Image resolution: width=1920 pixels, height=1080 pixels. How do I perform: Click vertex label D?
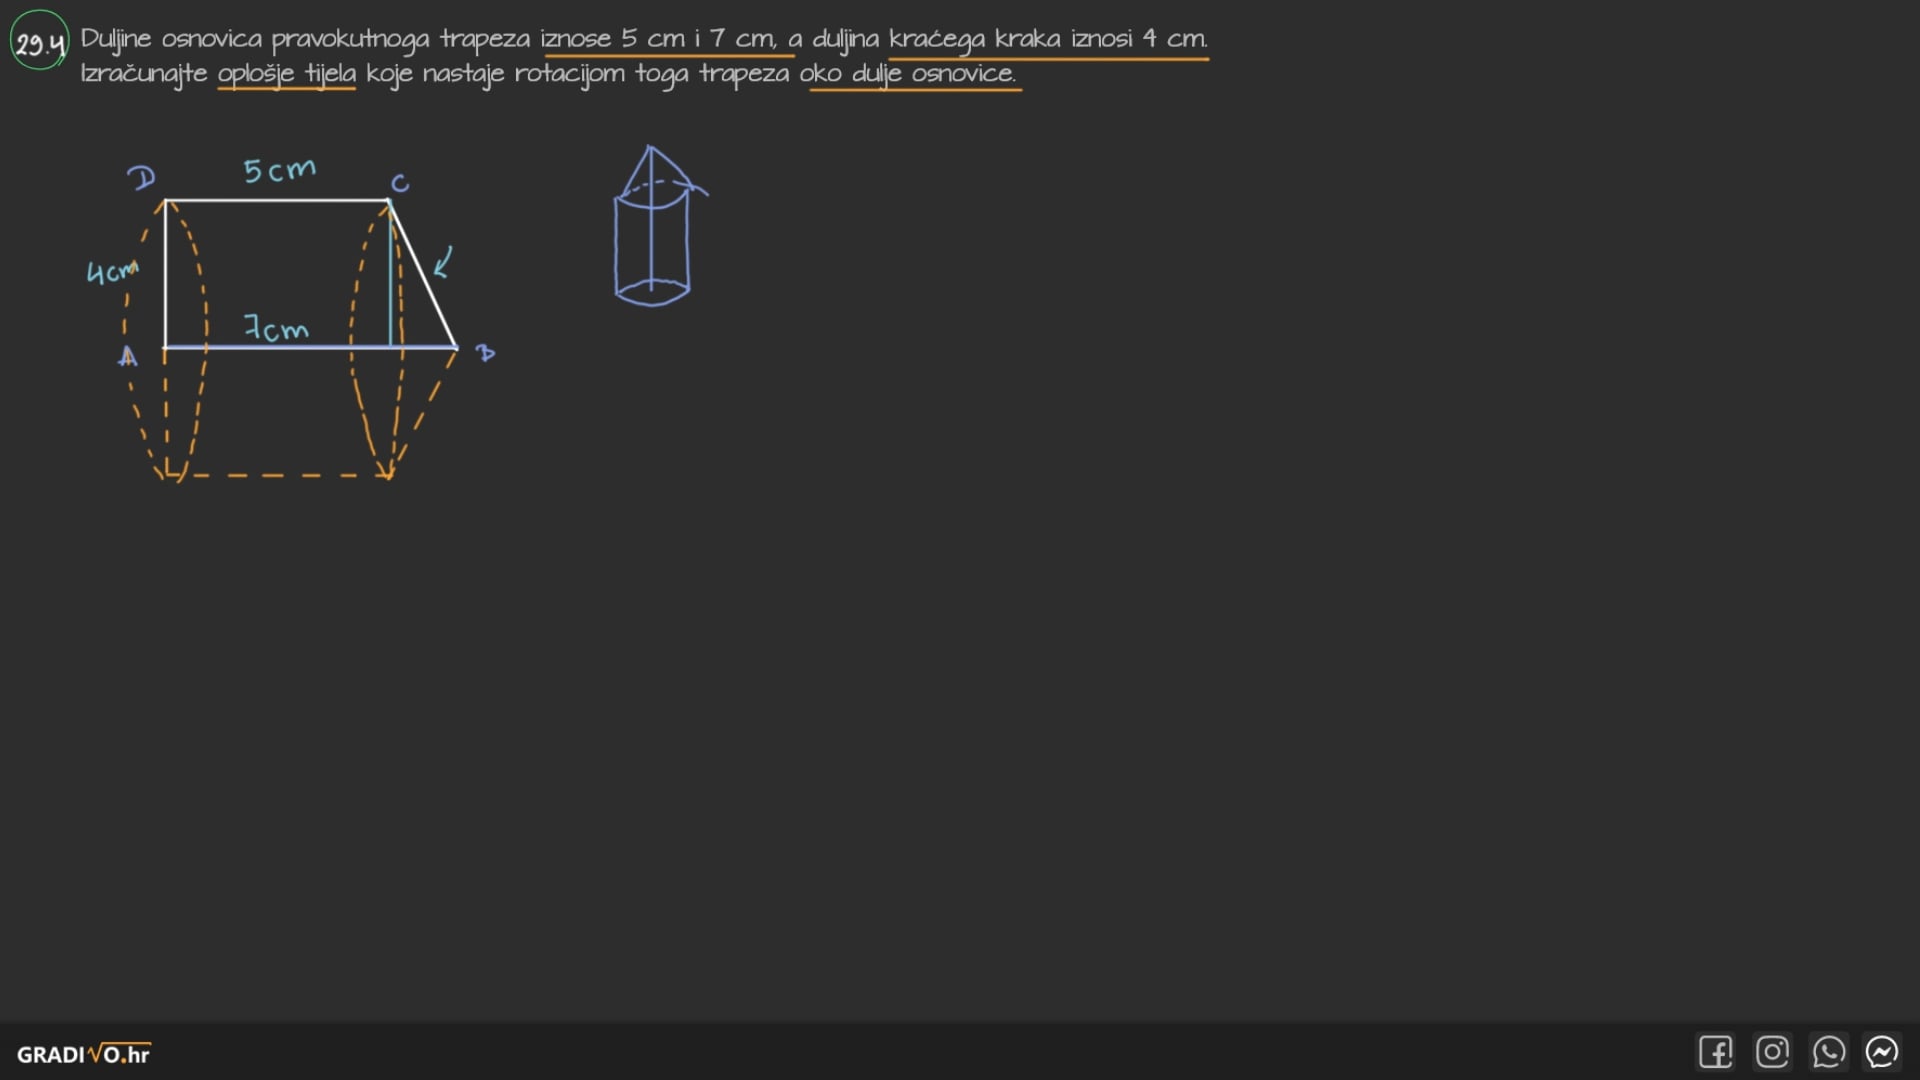(142, 178)
